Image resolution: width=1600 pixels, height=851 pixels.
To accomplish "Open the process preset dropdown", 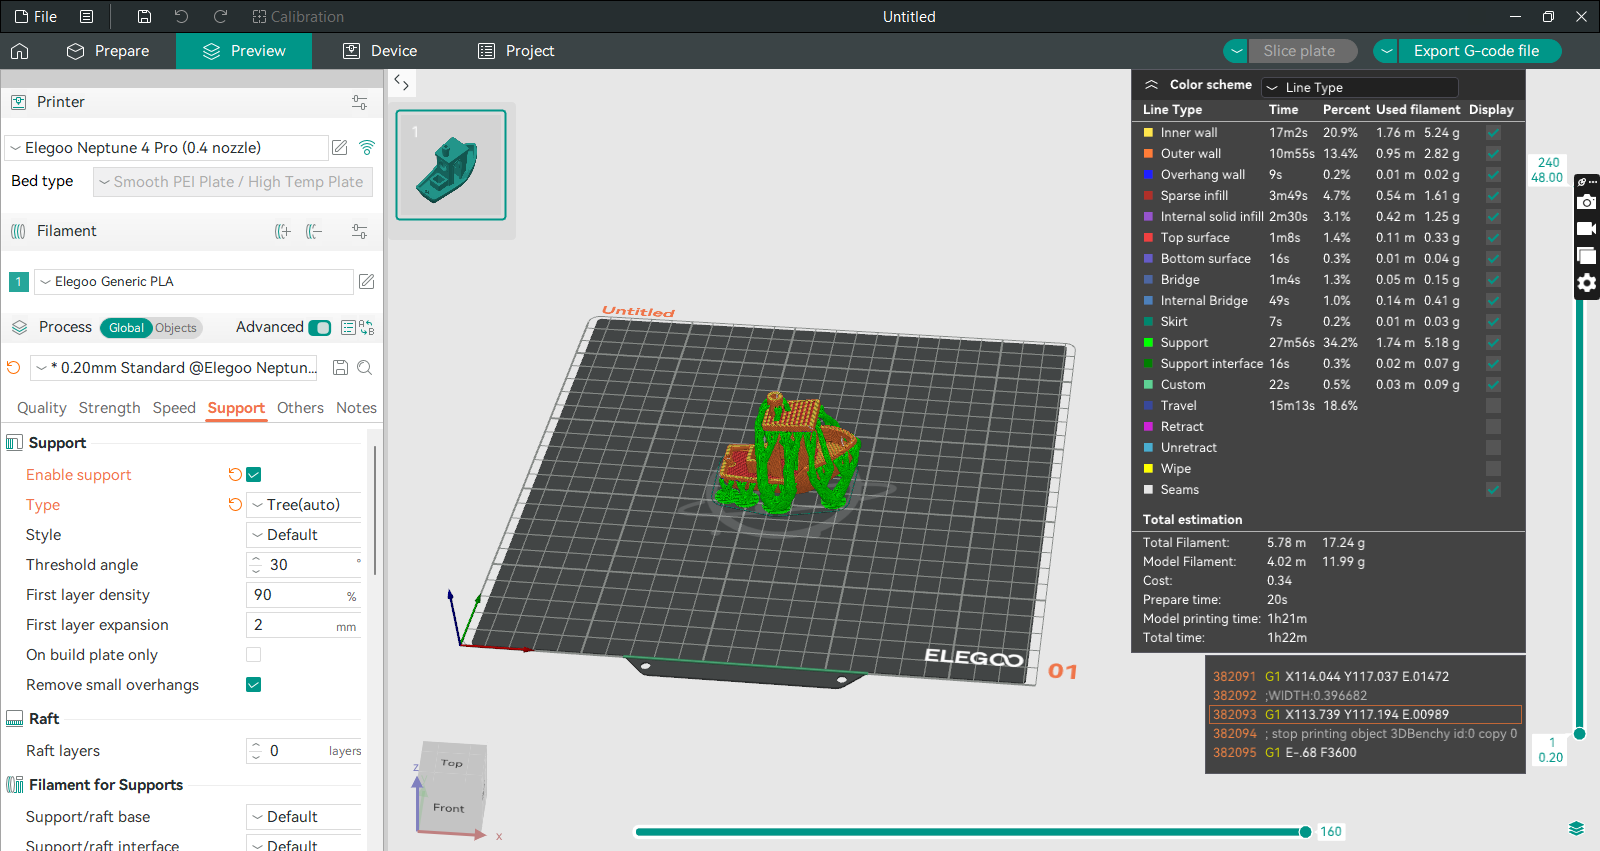I will [174, 368].
